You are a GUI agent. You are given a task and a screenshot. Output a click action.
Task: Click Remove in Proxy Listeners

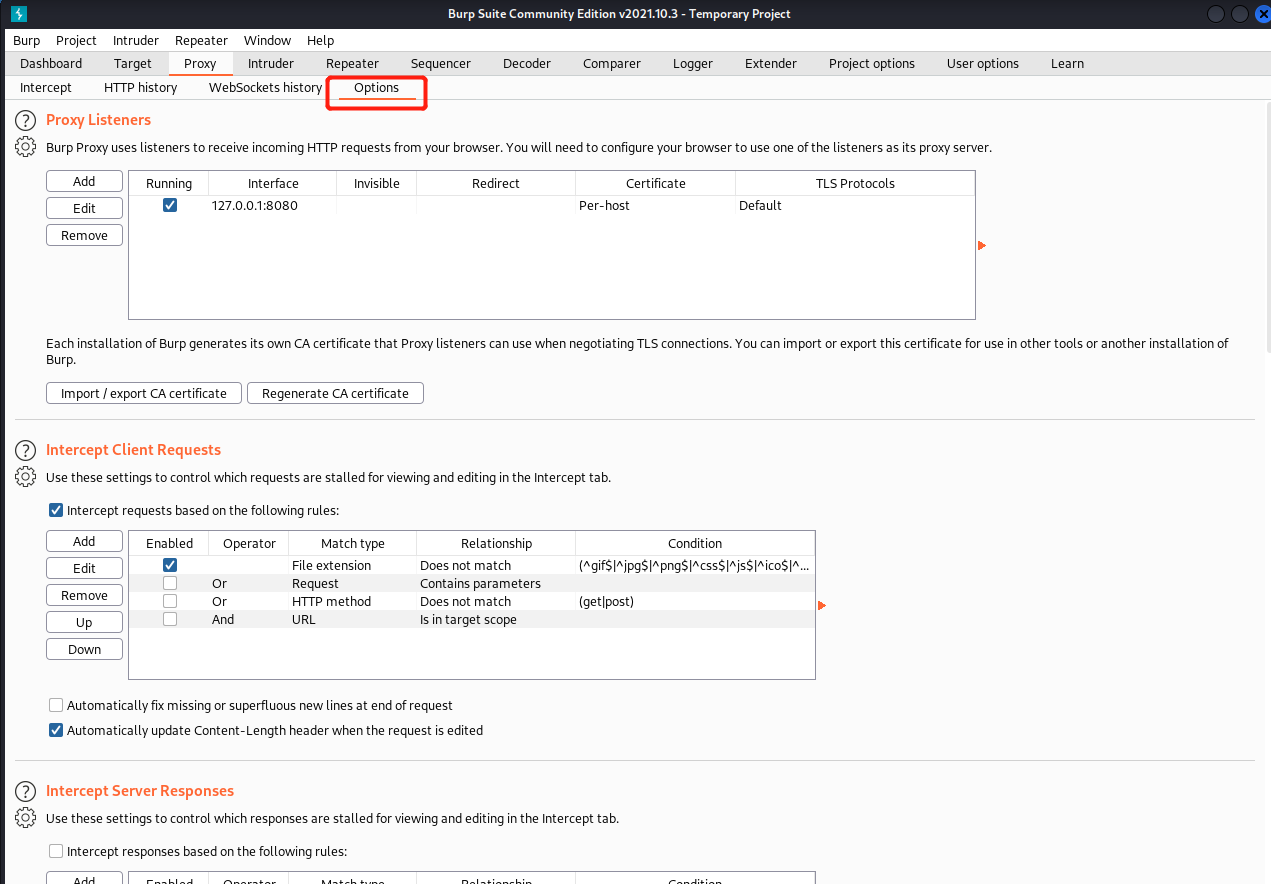85,235
